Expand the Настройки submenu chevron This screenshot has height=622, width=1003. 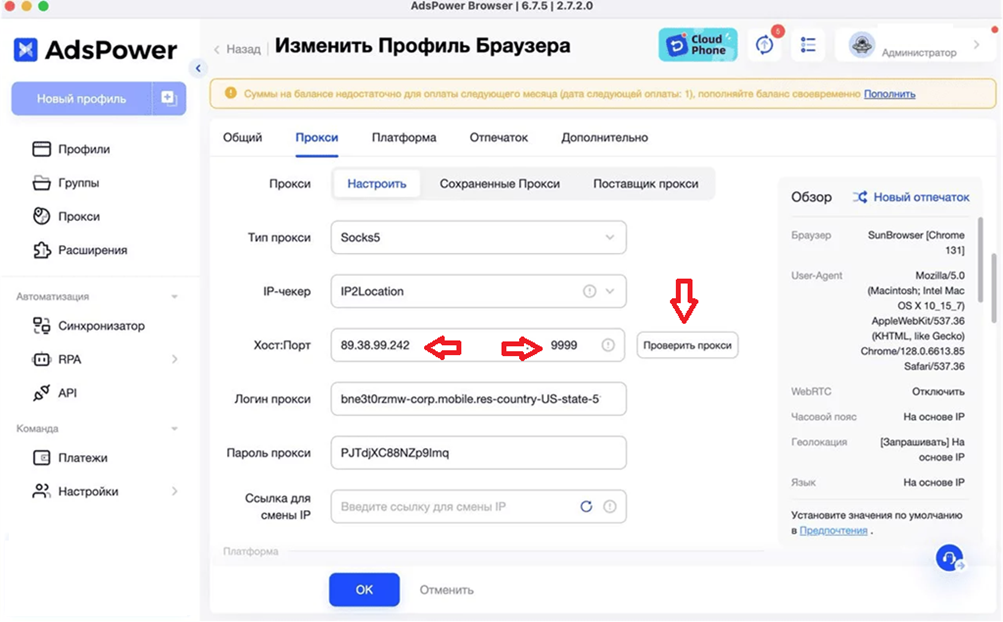click(175, 491)
